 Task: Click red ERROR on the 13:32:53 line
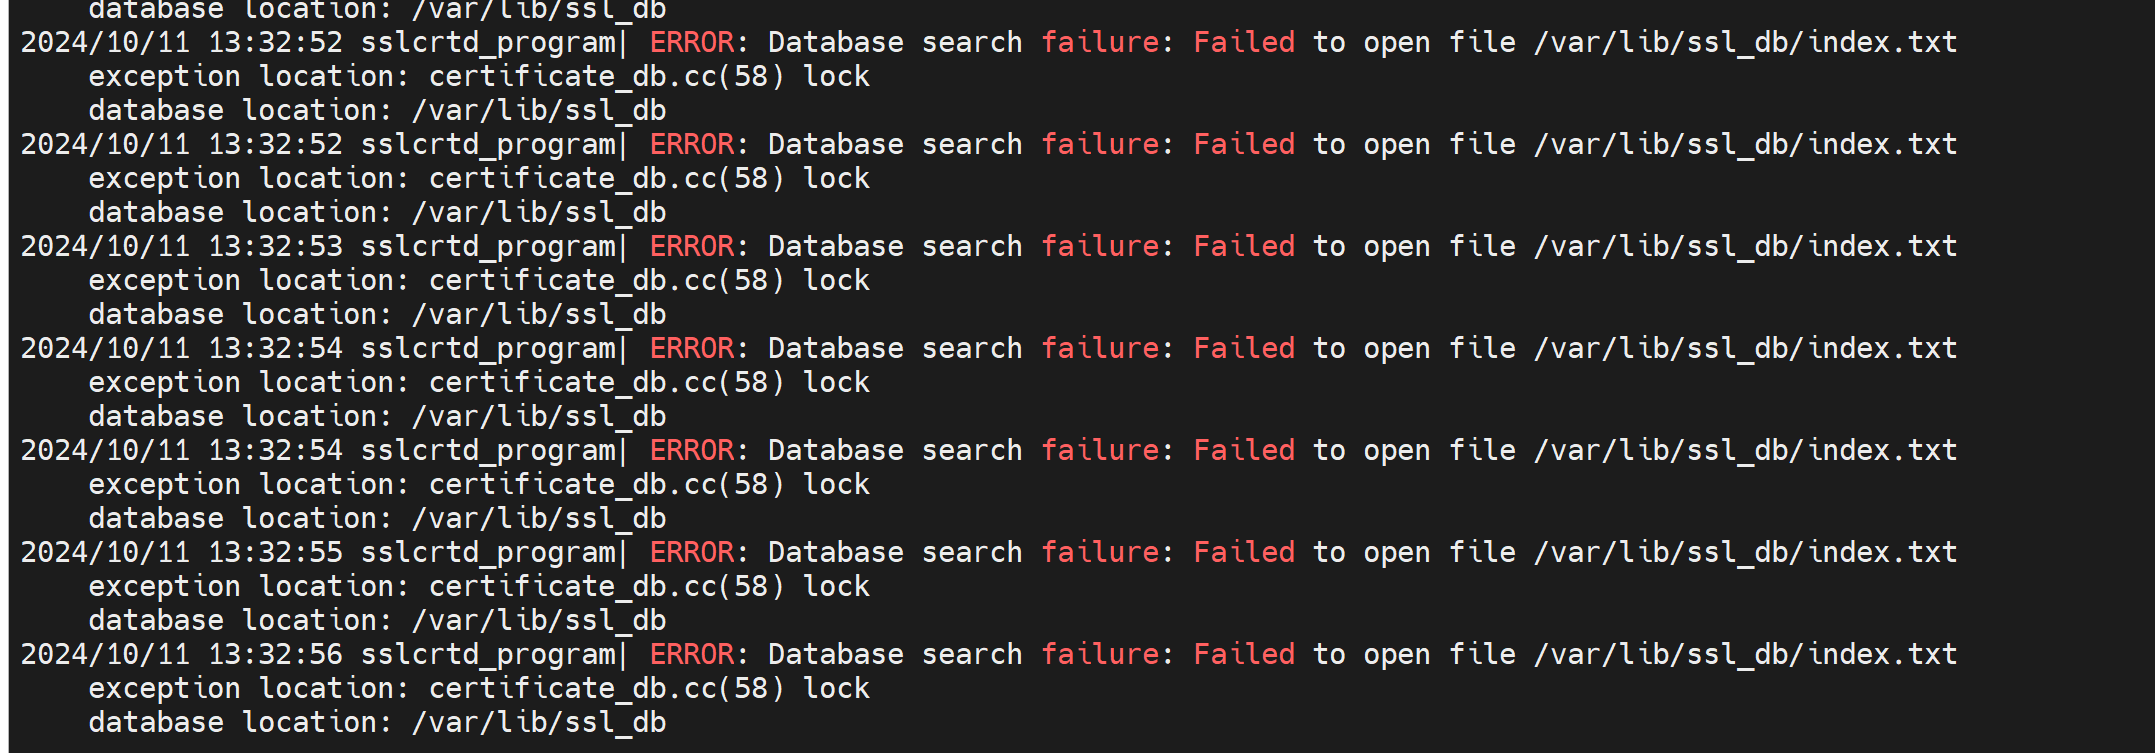(692, 247)
